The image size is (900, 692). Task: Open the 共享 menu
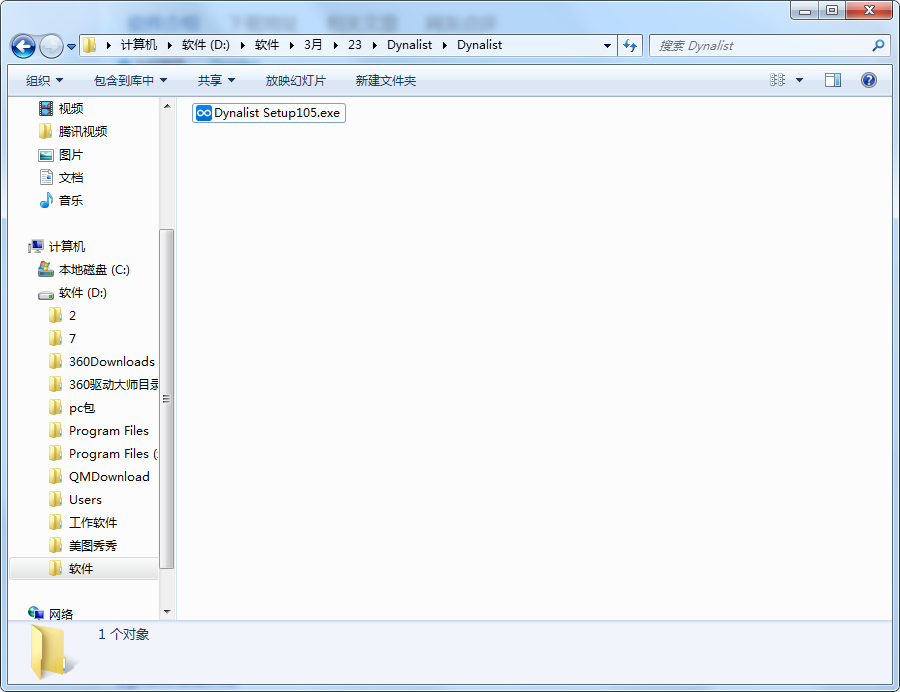[216, 80]
